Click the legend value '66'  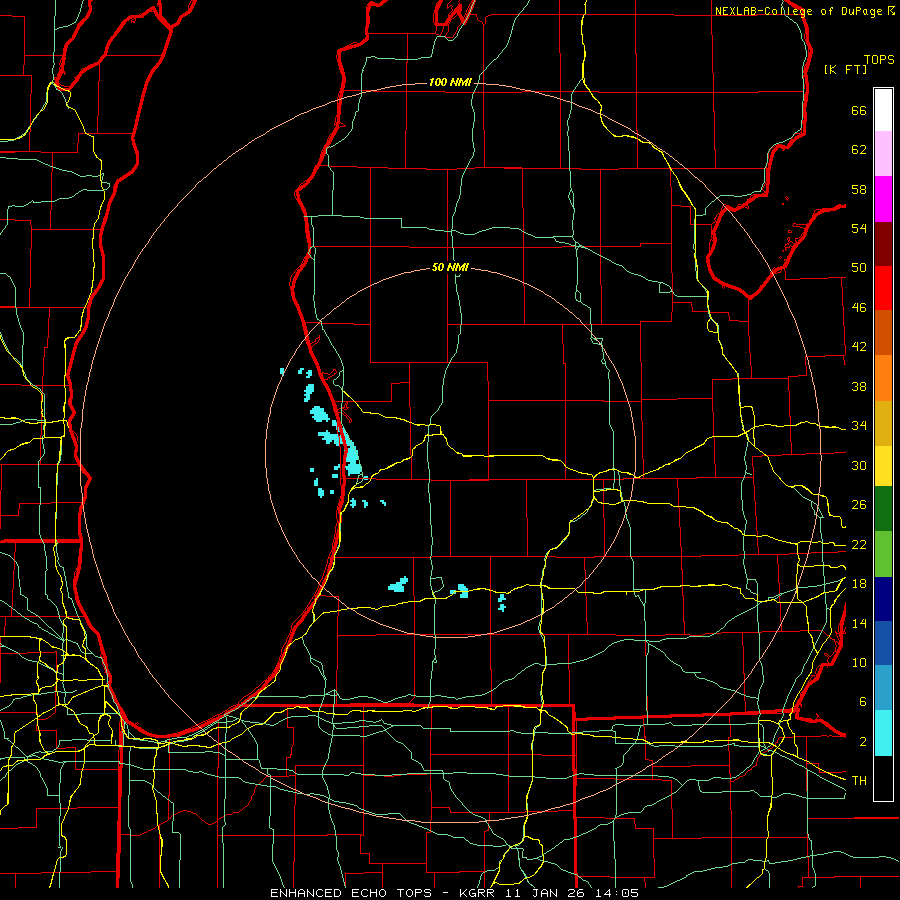coord(859,110)
